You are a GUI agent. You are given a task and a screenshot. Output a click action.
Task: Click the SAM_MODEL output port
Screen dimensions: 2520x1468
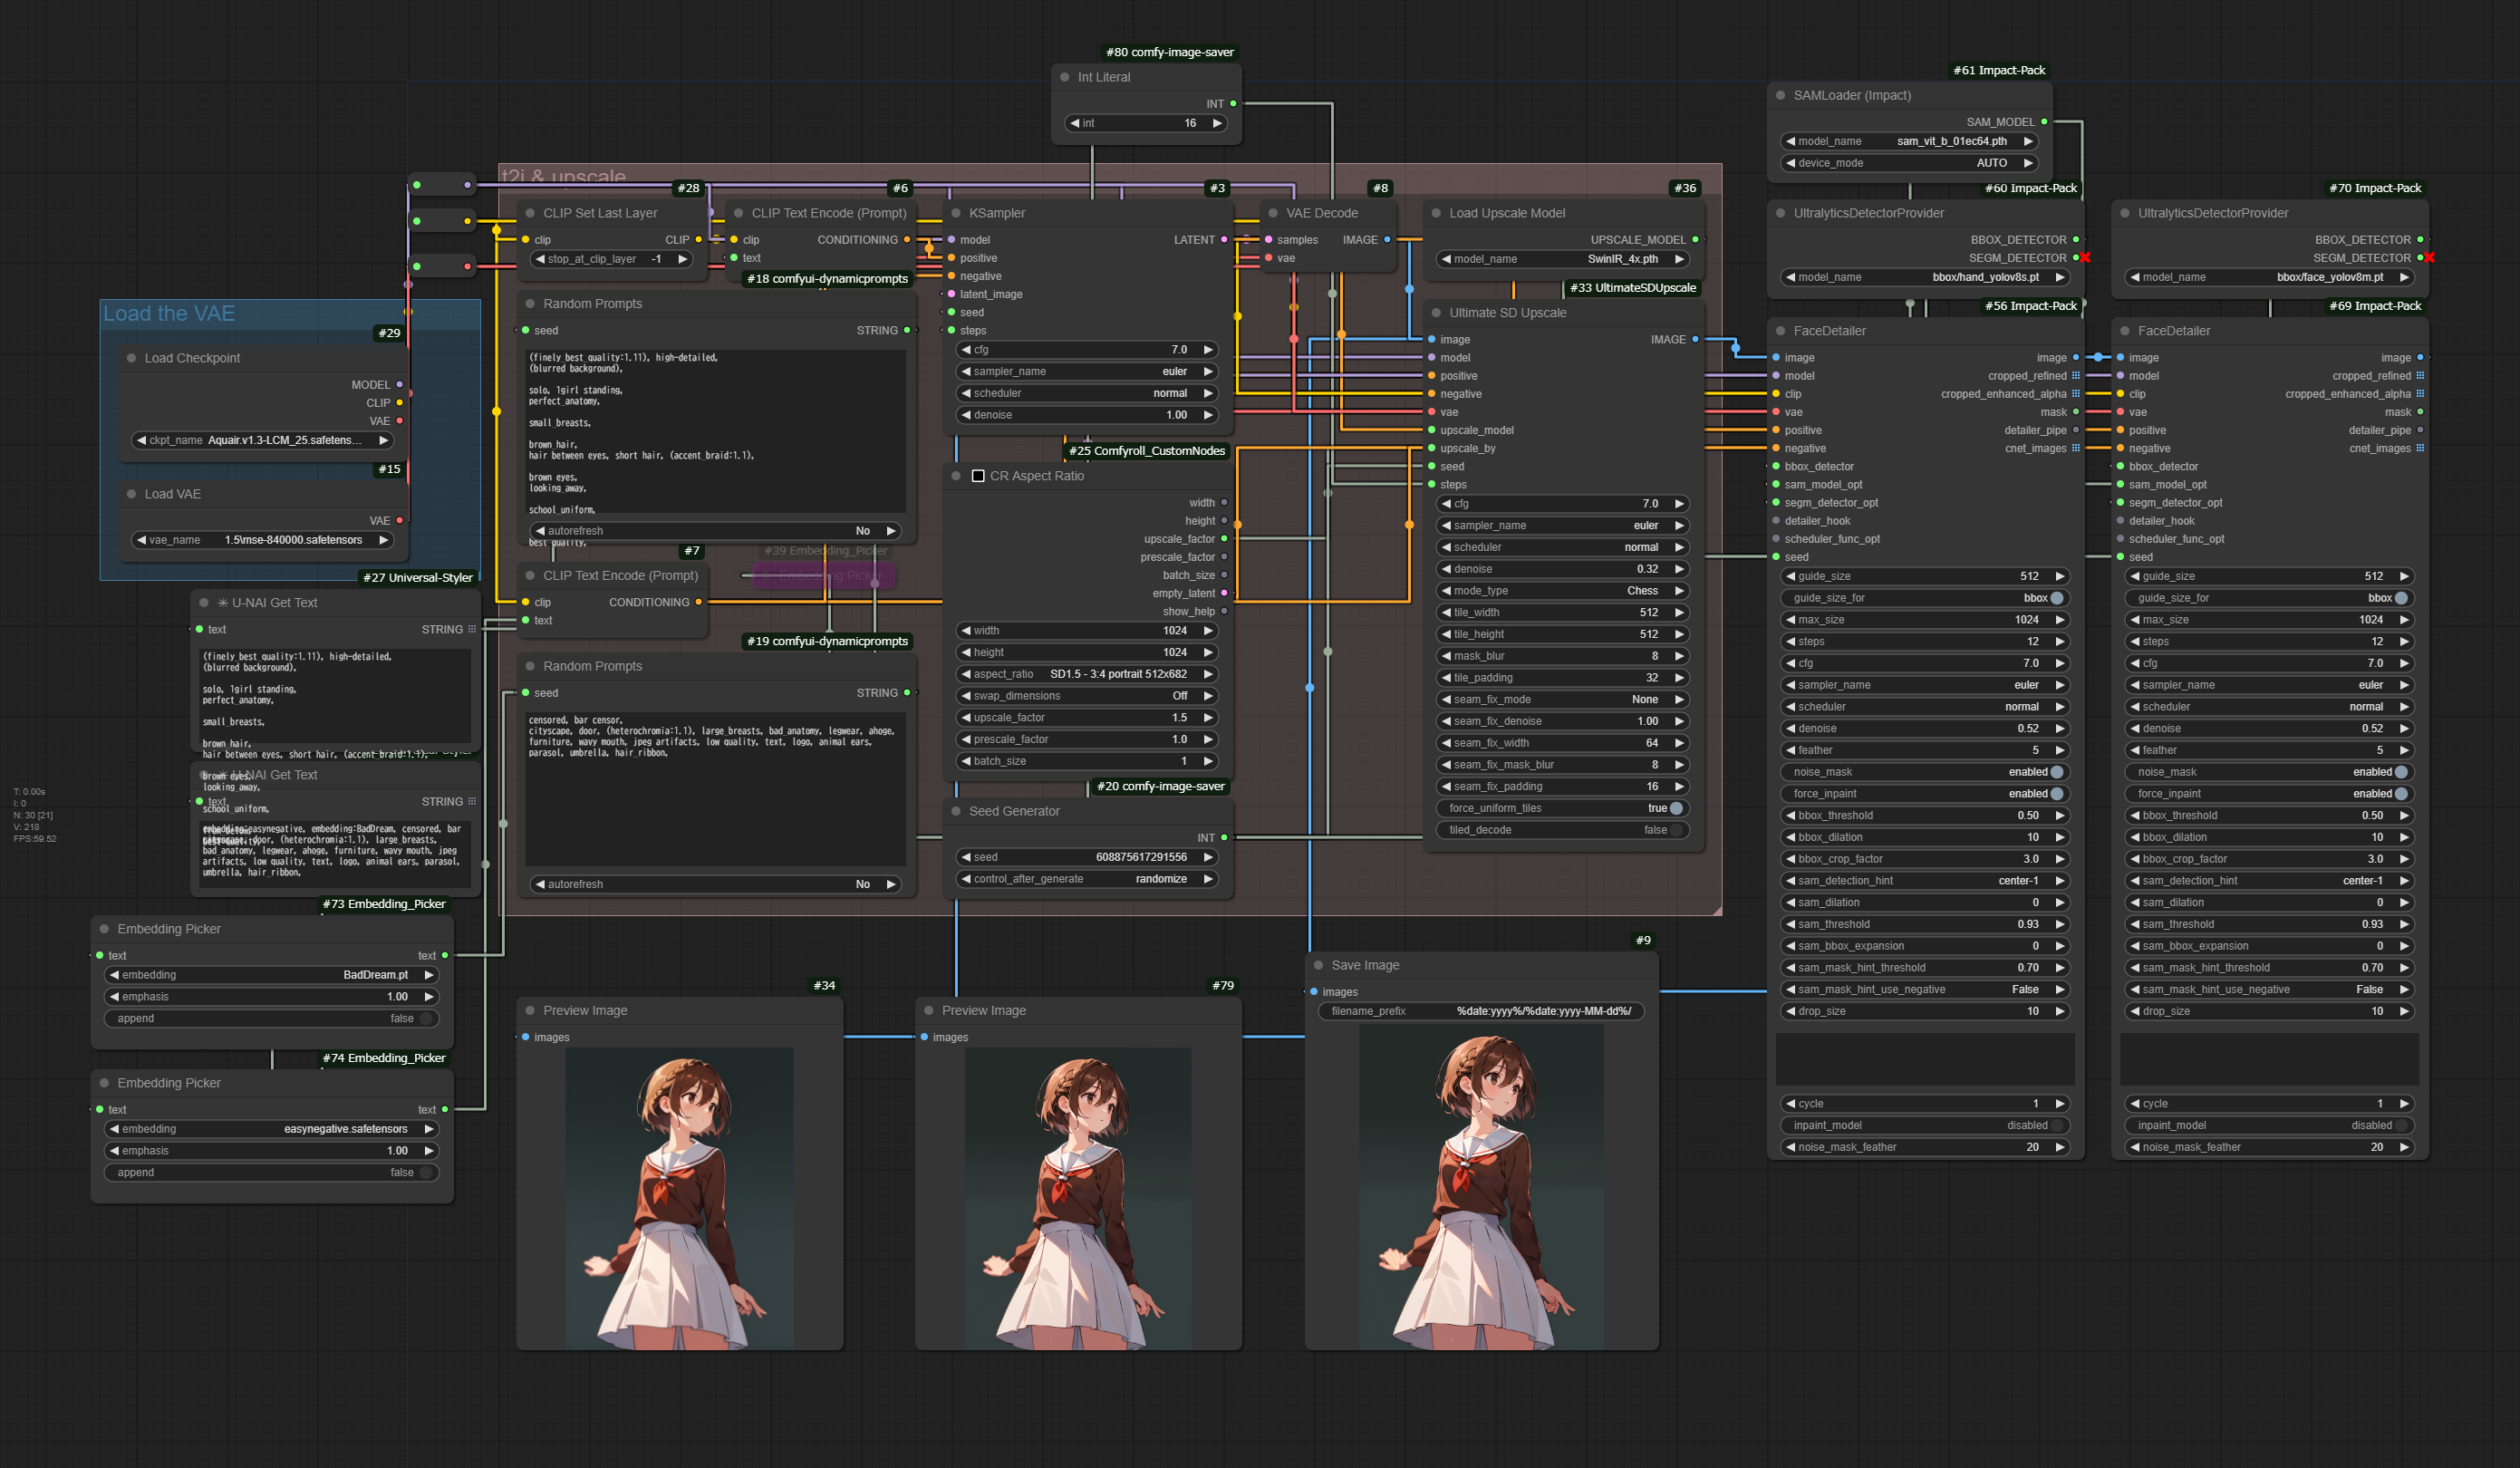[2044, 122]
